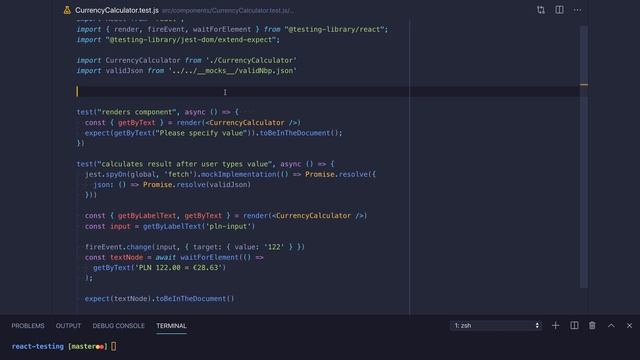This screenshot has height=360, width=640.
Task: Switch to the PROBLEMS tab
Action: pos(28,326)
